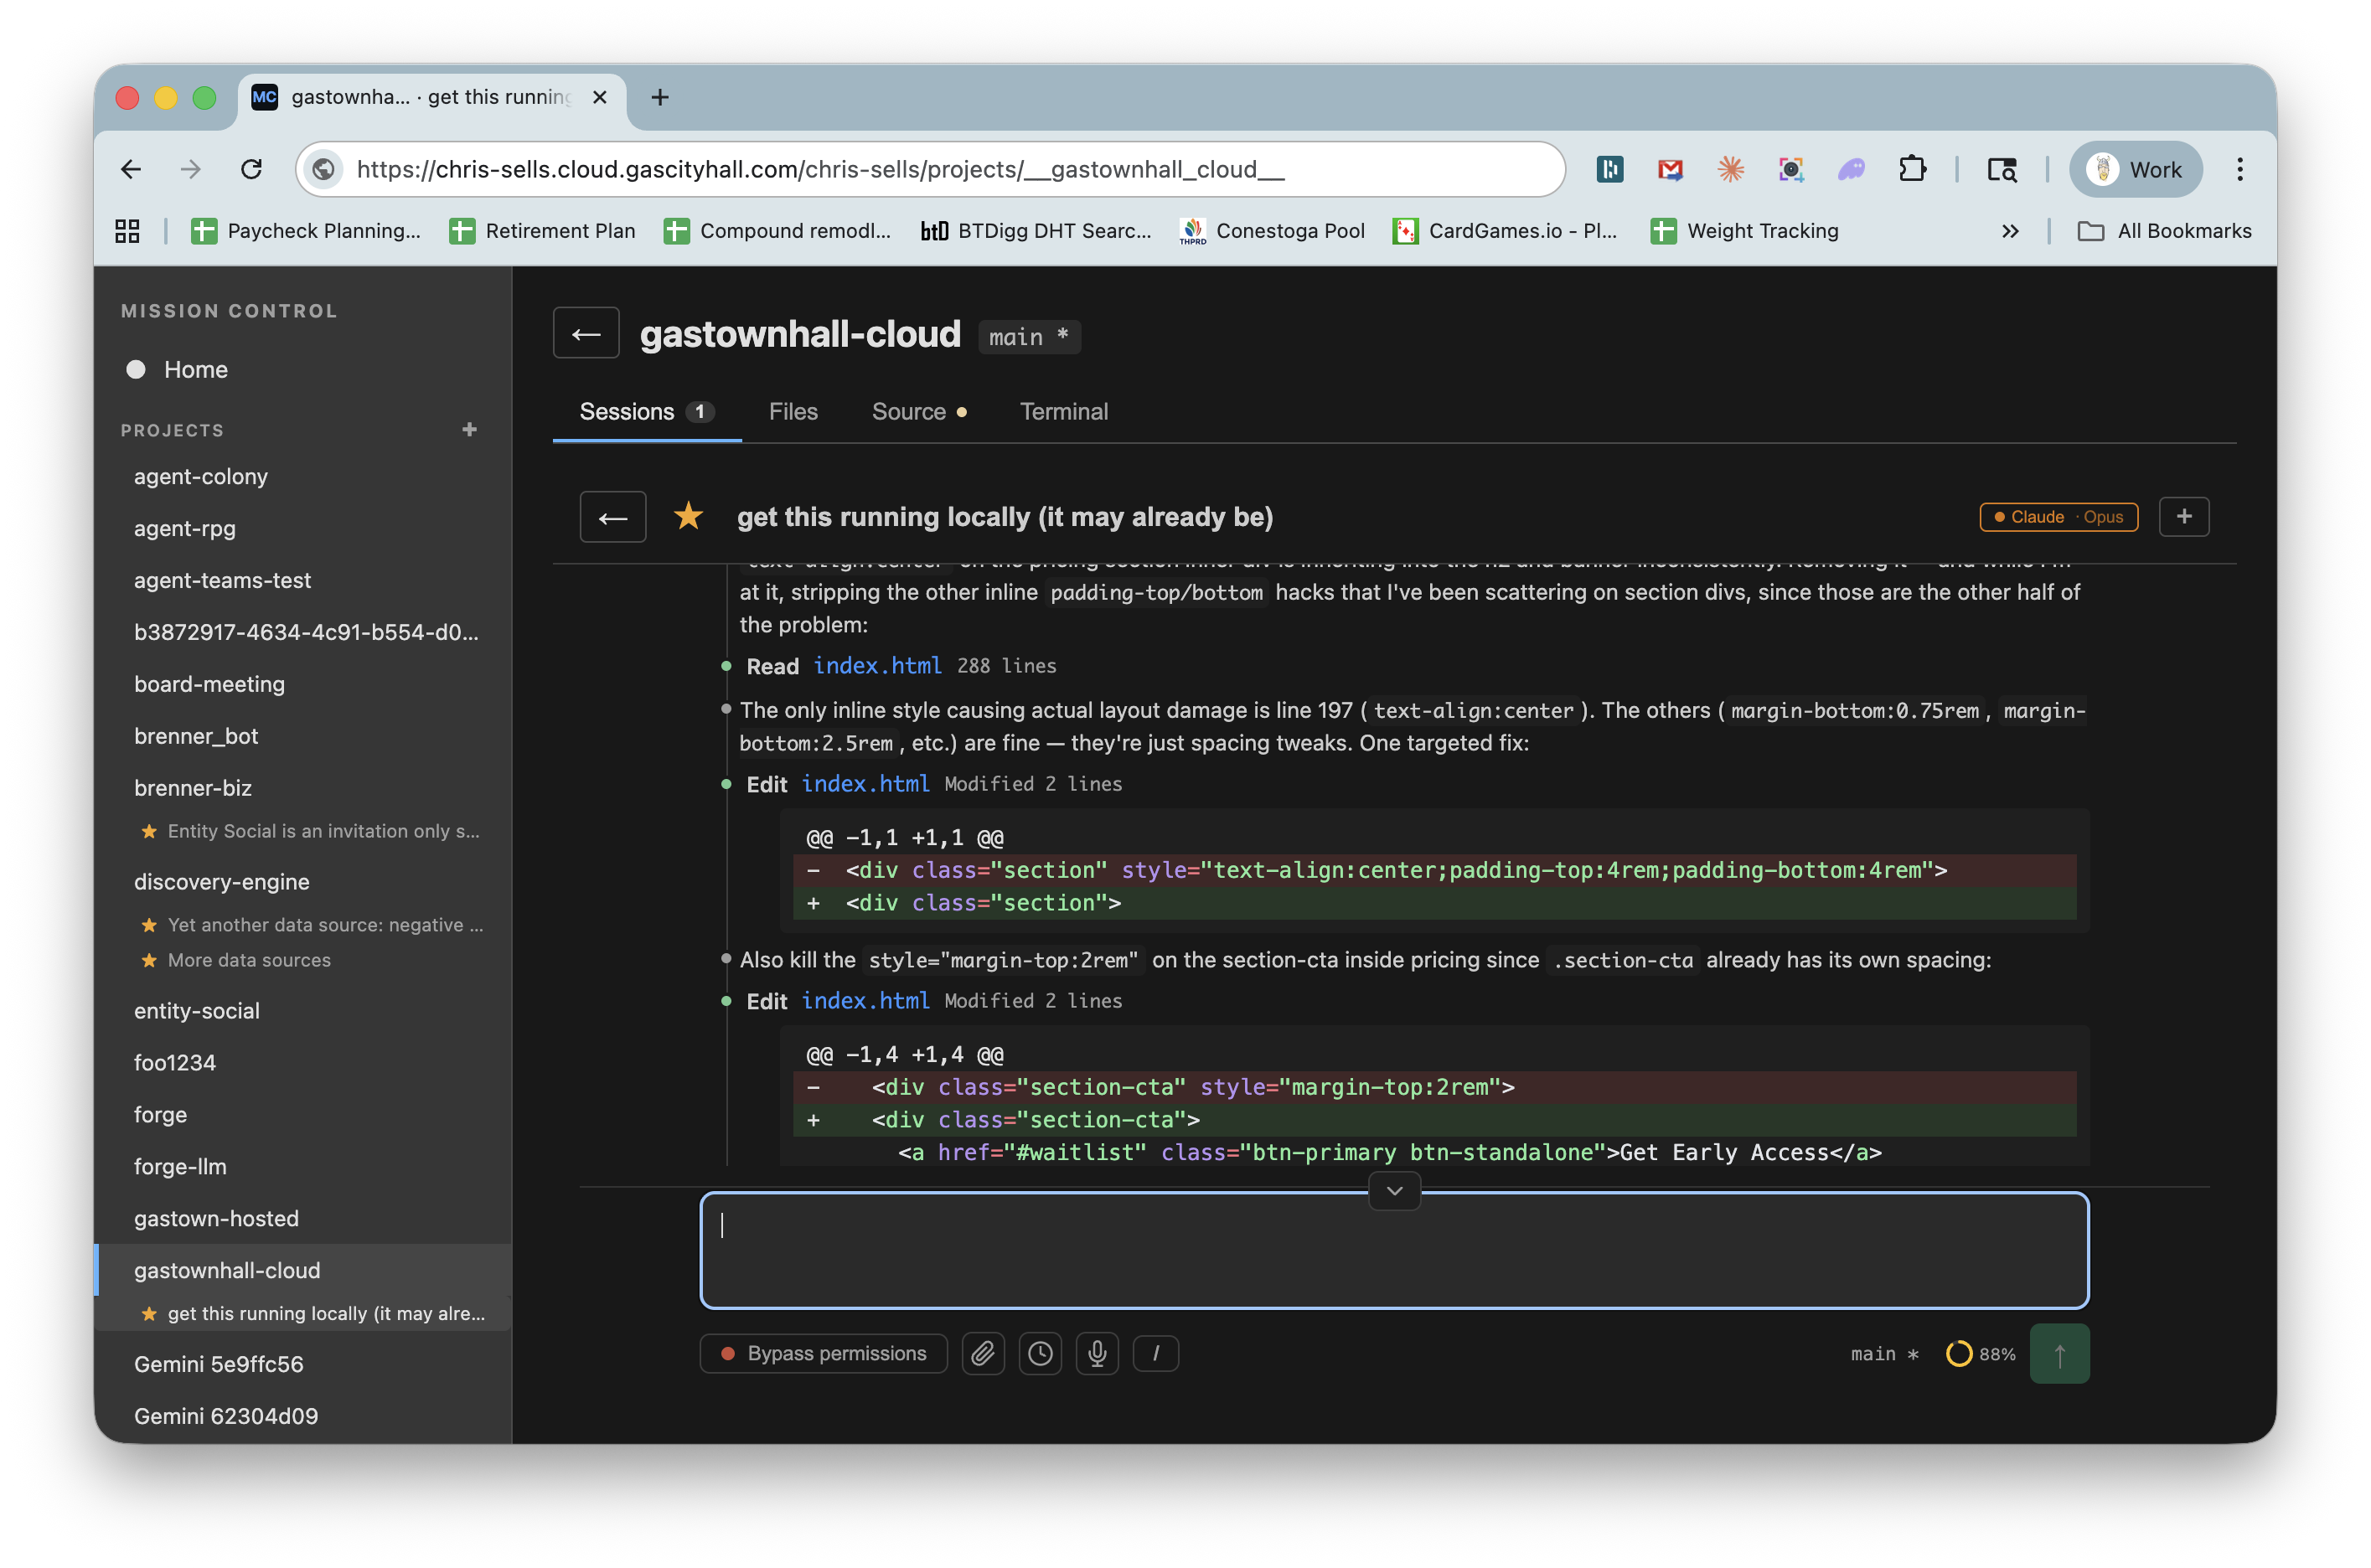Activate the microphone voice input icon
The image size is (2371, 1568).
[1097, 1353]
